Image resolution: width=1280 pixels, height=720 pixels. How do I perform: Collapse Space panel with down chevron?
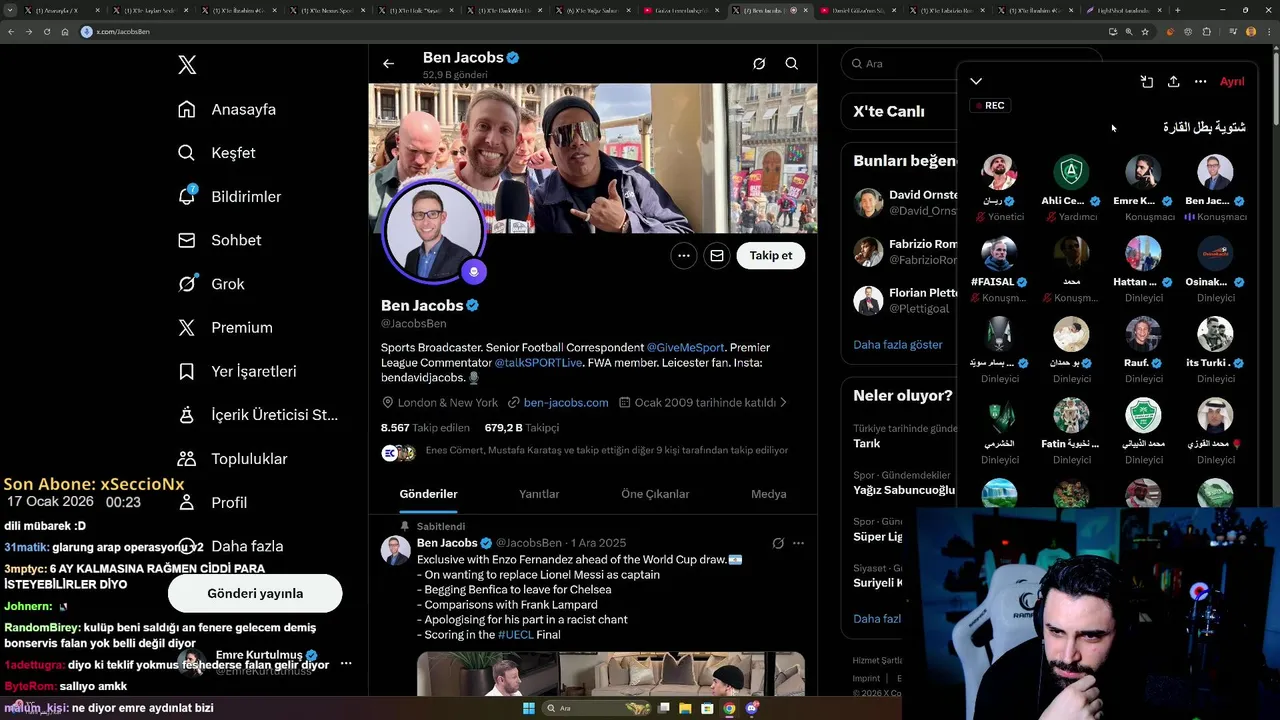[976, 81]
